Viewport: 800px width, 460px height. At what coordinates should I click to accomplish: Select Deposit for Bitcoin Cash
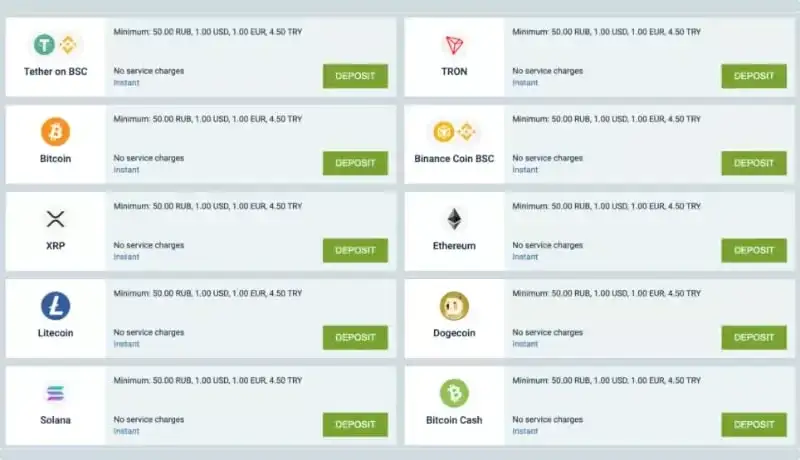753,424
